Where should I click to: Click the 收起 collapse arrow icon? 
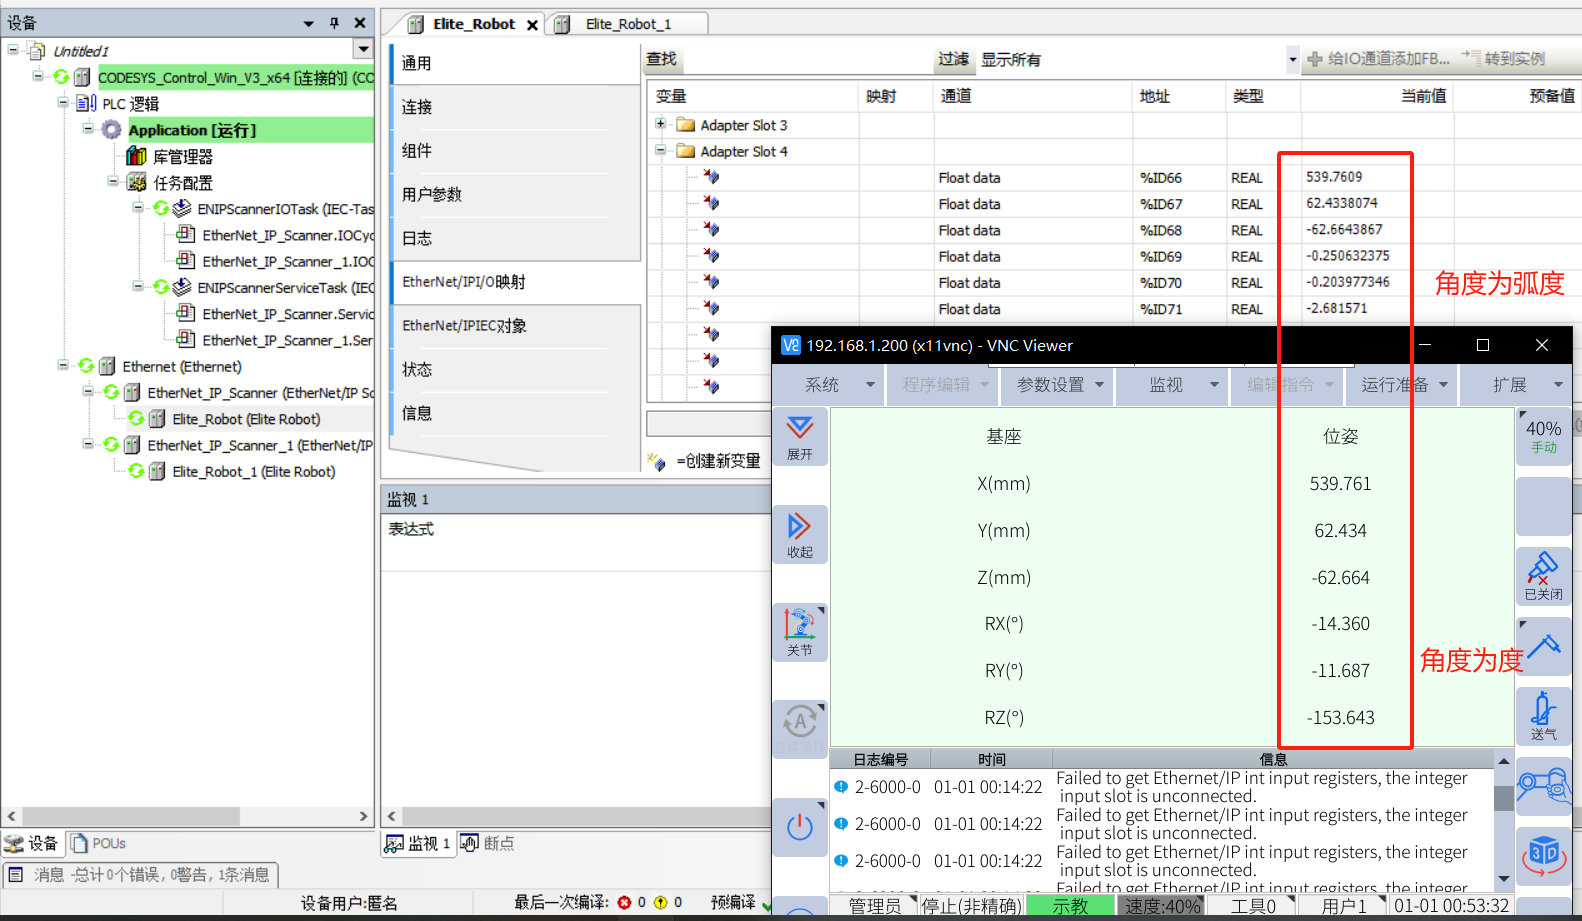[x=799, y=533]
